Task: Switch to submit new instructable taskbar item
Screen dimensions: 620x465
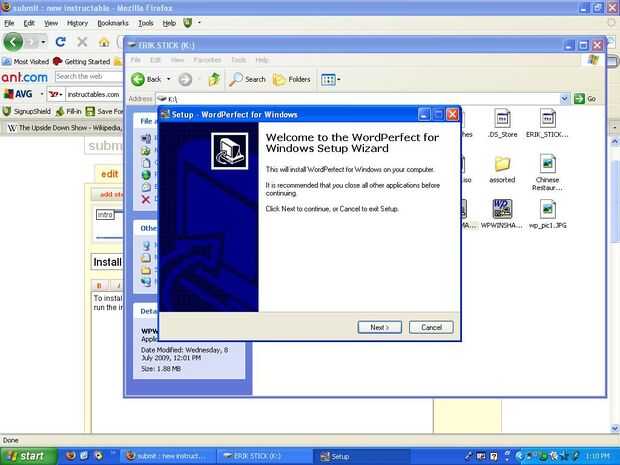Action: pyautogui.click(x=168, y=456)
